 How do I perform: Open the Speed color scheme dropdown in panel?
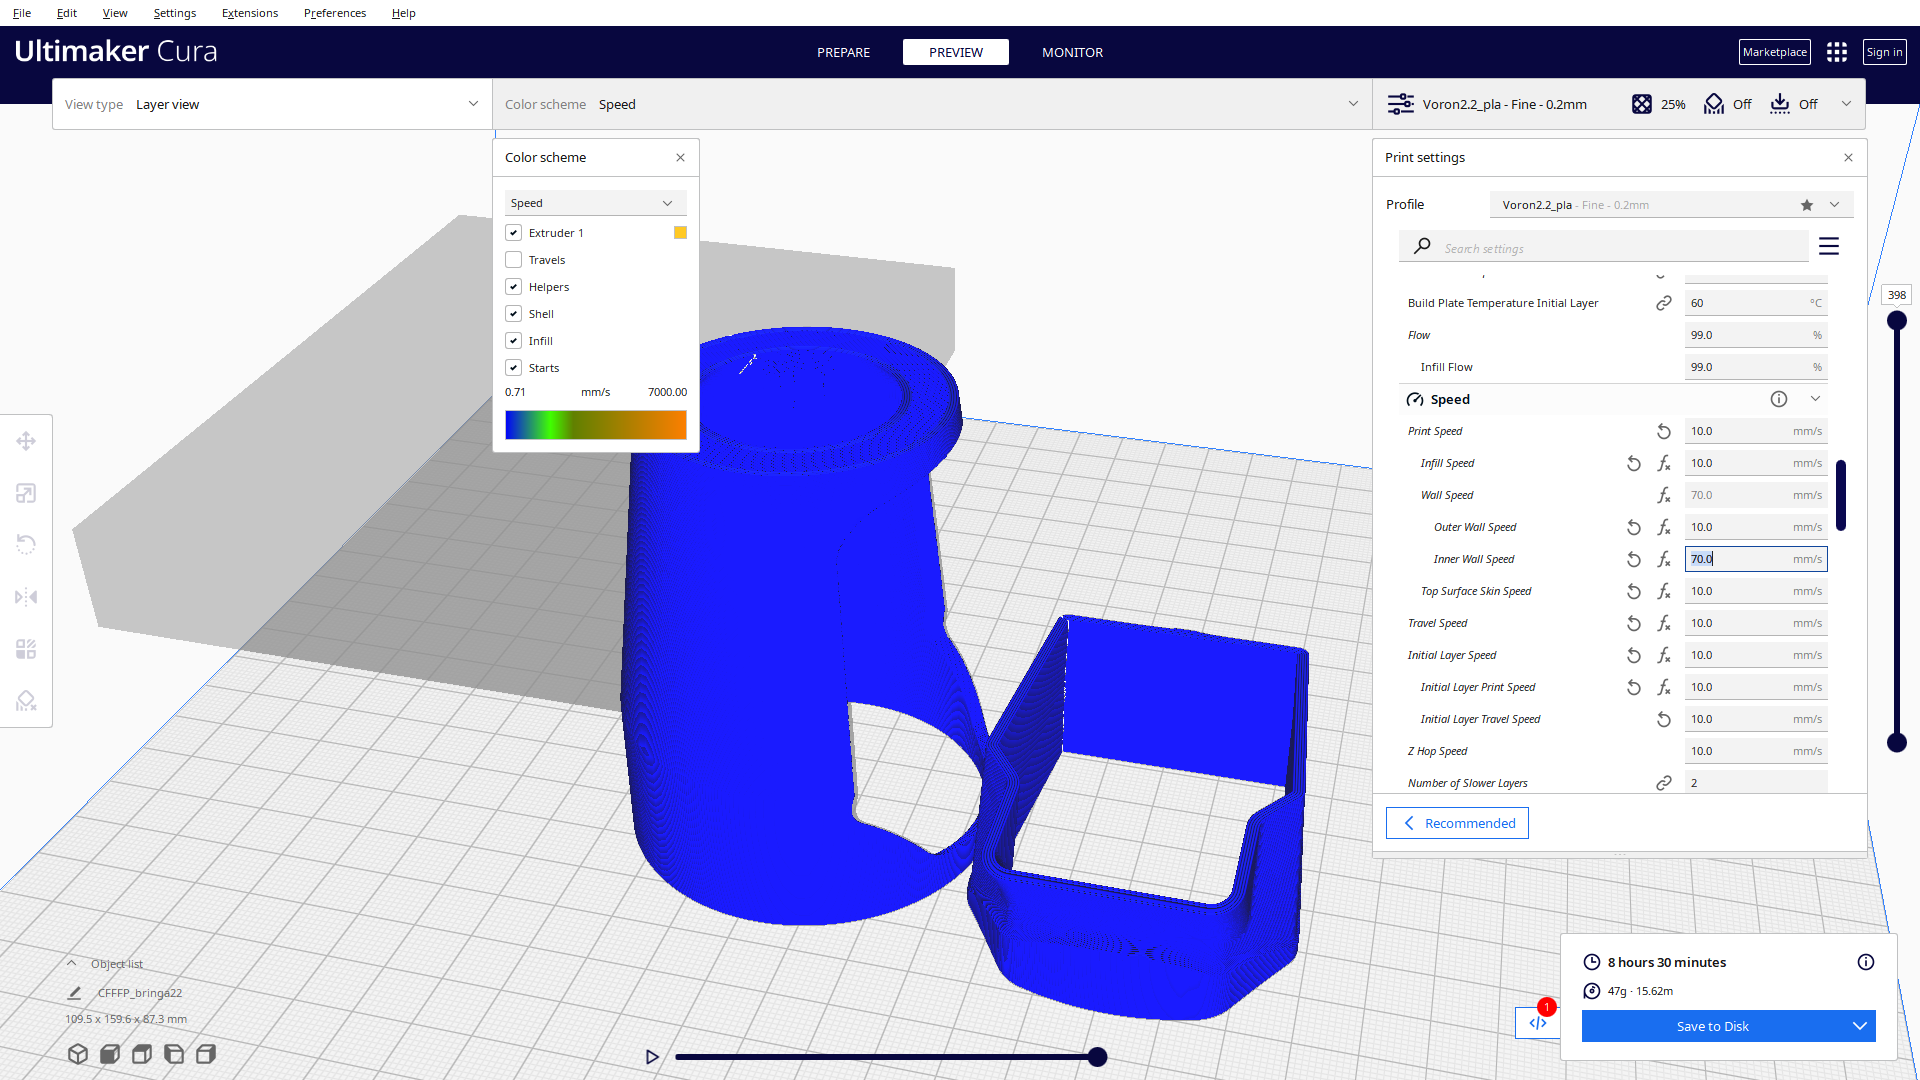(596, 203)
